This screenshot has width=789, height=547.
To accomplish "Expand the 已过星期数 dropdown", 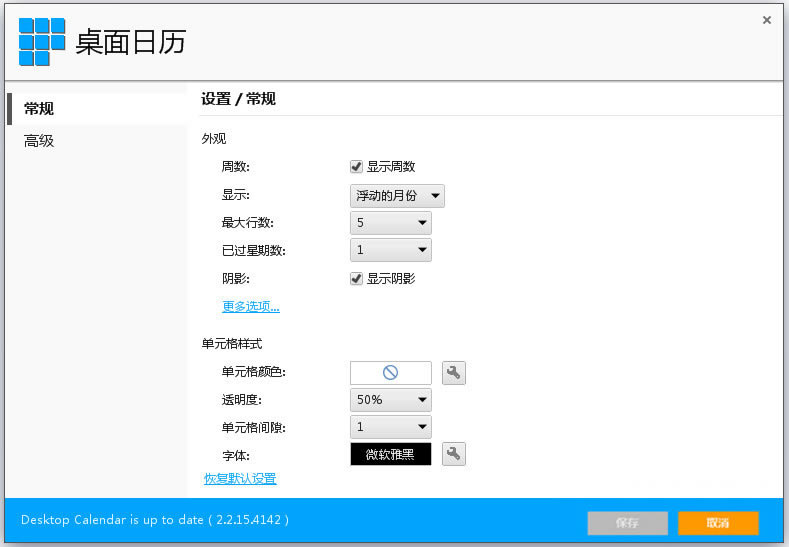I will tap(391, 250).
